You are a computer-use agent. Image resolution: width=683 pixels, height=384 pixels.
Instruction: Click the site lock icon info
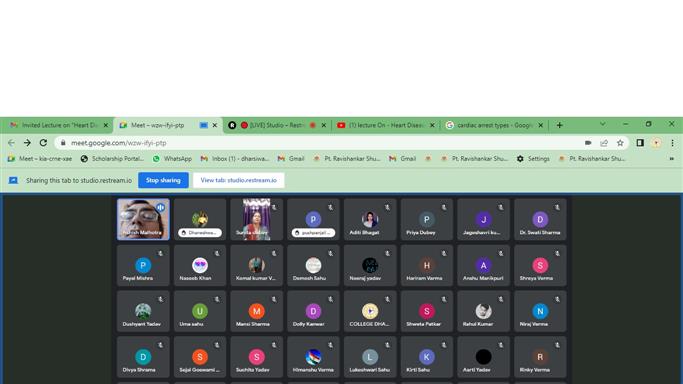(x=63, y=143)
